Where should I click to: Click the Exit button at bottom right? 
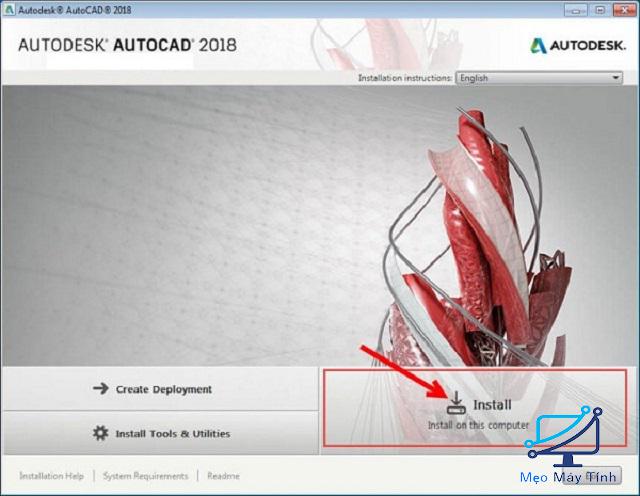tap(591, 476)
